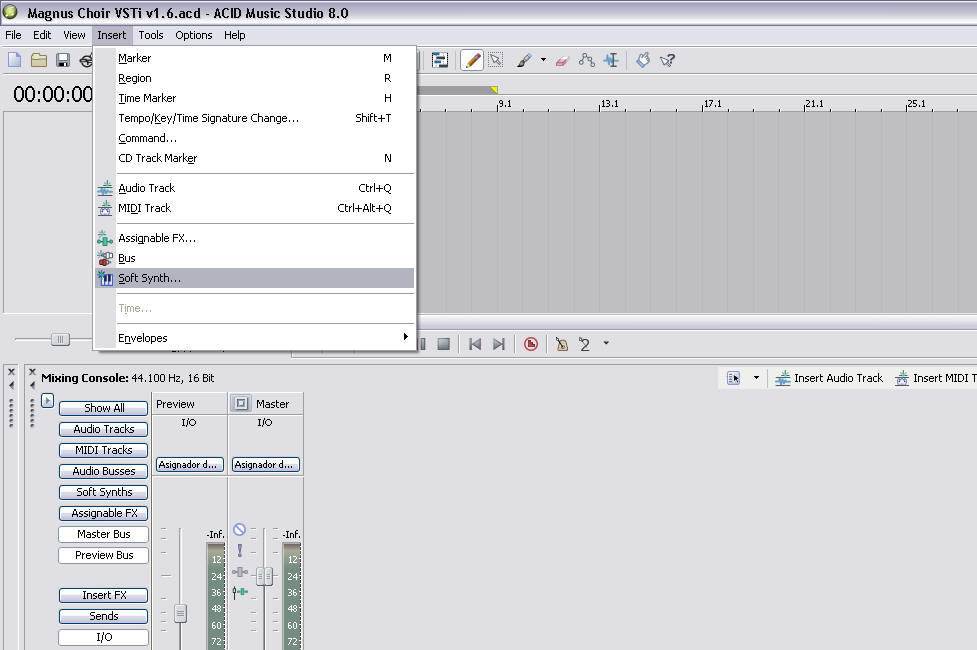Open the Master channel output device dropdown
The image size is (977, 650).
[265, 464]
